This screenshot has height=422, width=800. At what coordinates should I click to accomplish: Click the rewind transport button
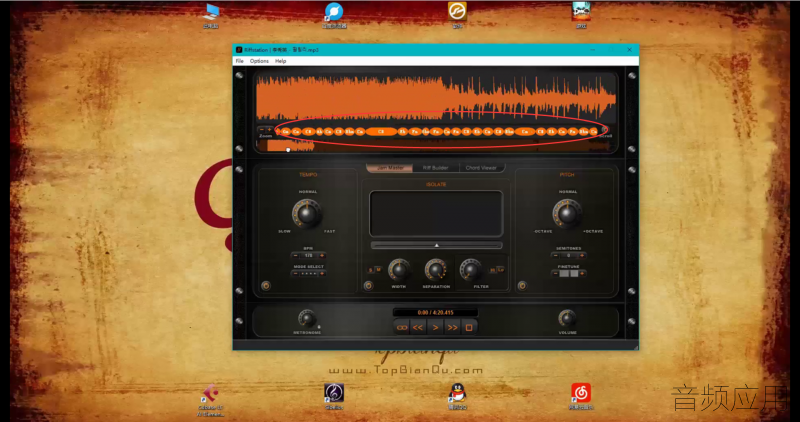pyautogui.click(x=418, y=328)
